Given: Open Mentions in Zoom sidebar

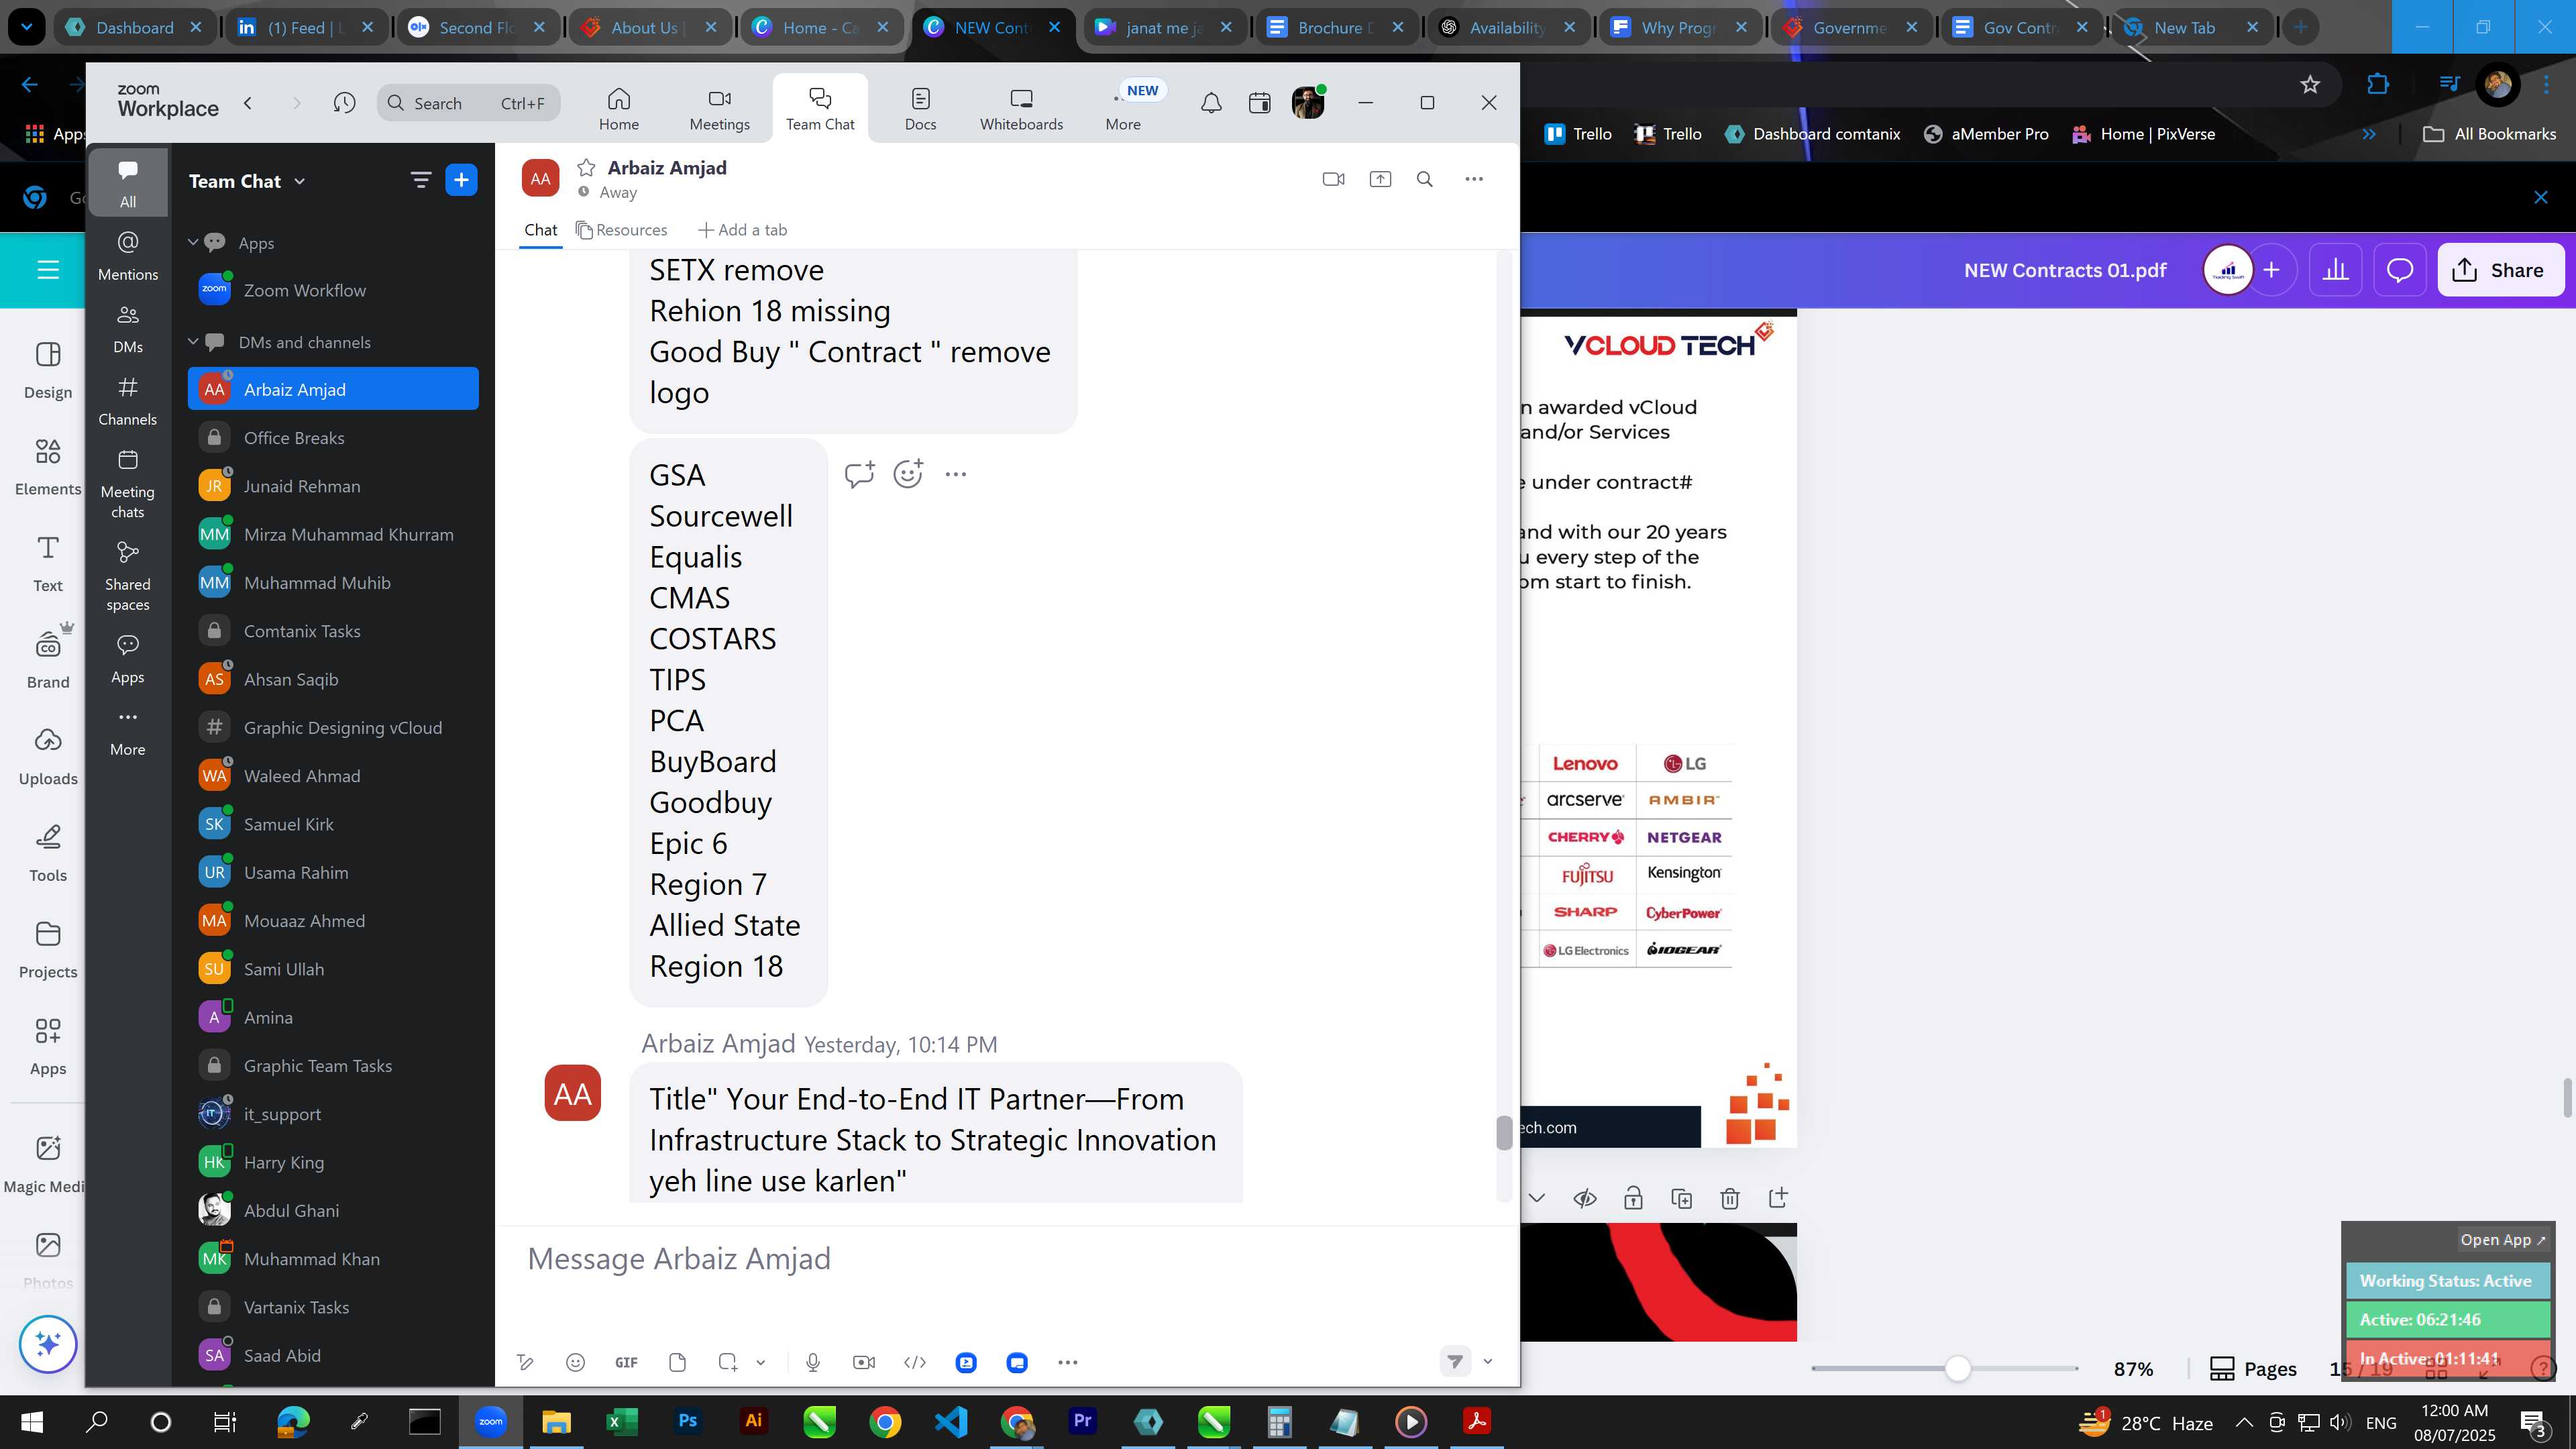Looking at the screenshot, I should coord(128,256).
